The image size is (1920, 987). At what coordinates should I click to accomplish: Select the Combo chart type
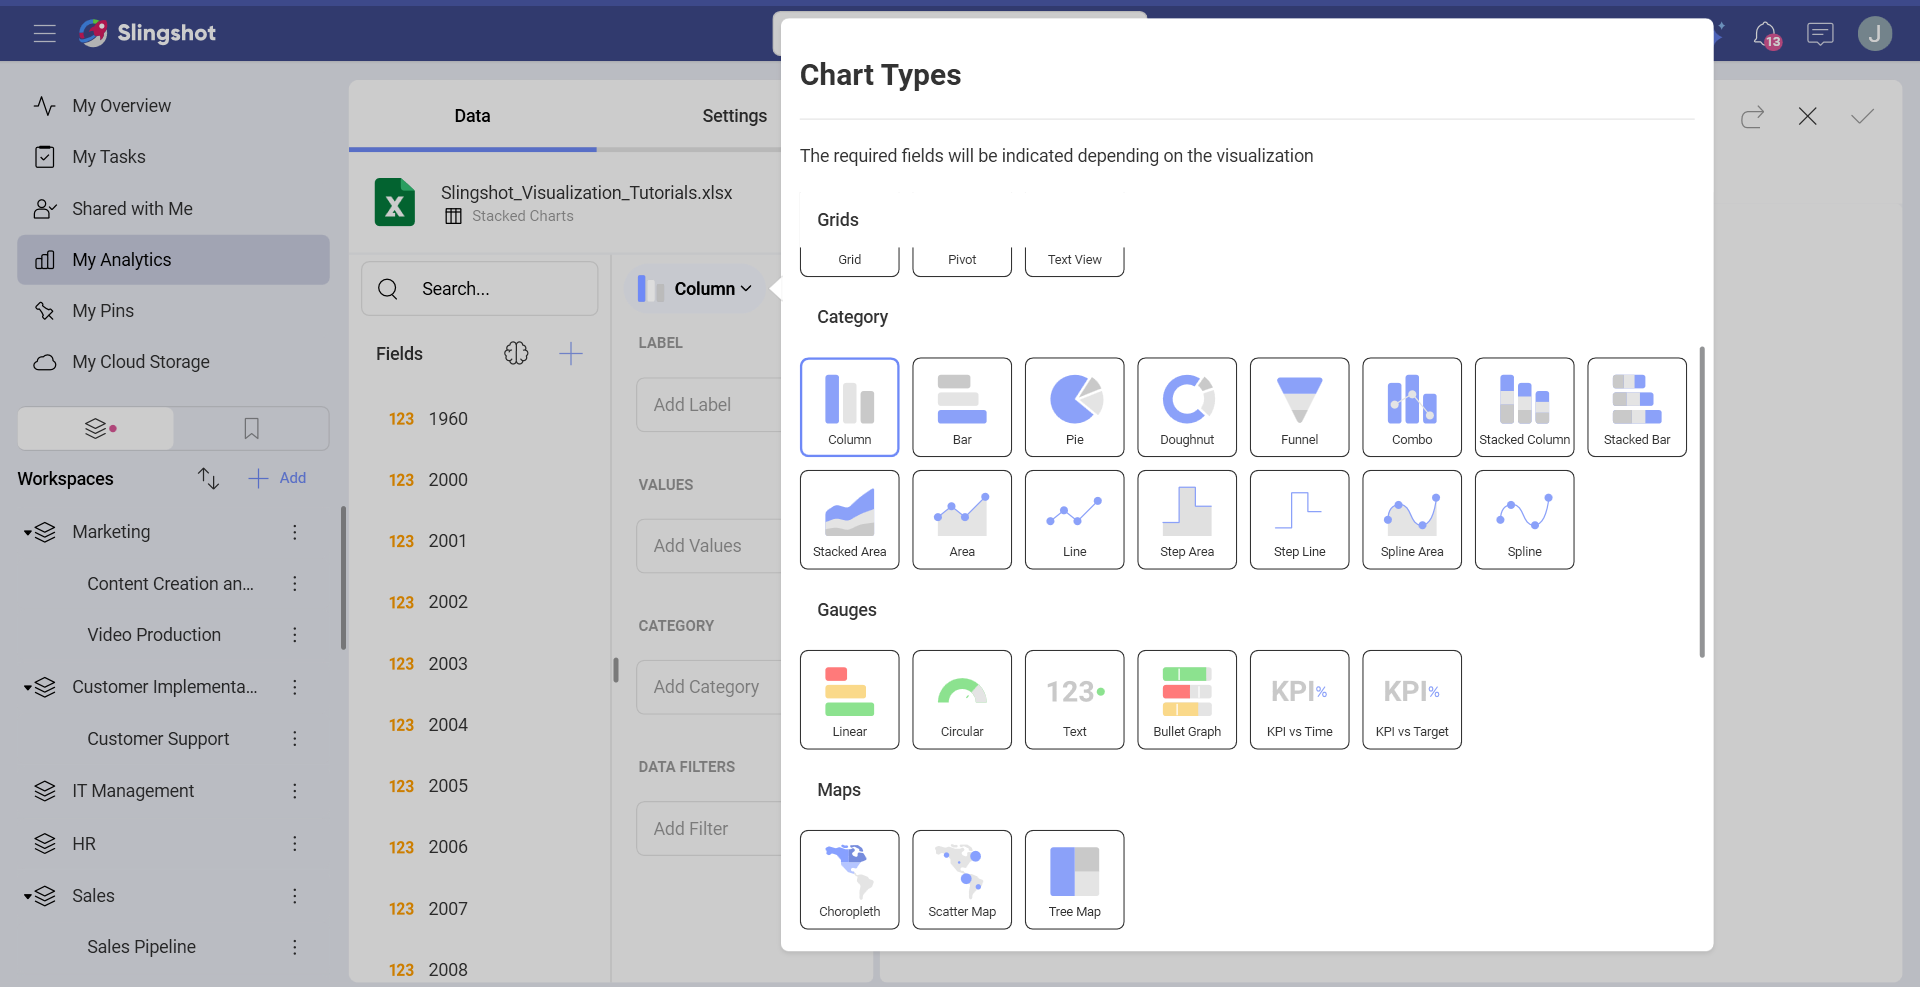(1412, 407)
